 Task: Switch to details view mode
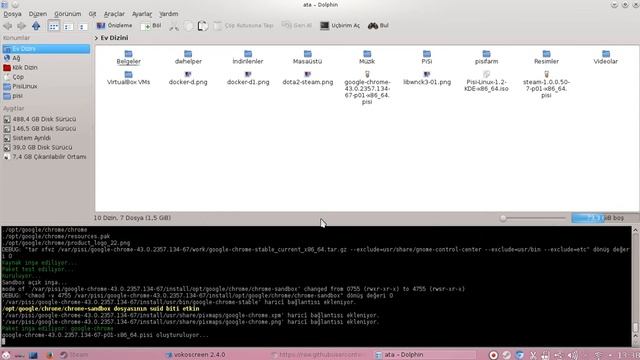pos(82,26)
